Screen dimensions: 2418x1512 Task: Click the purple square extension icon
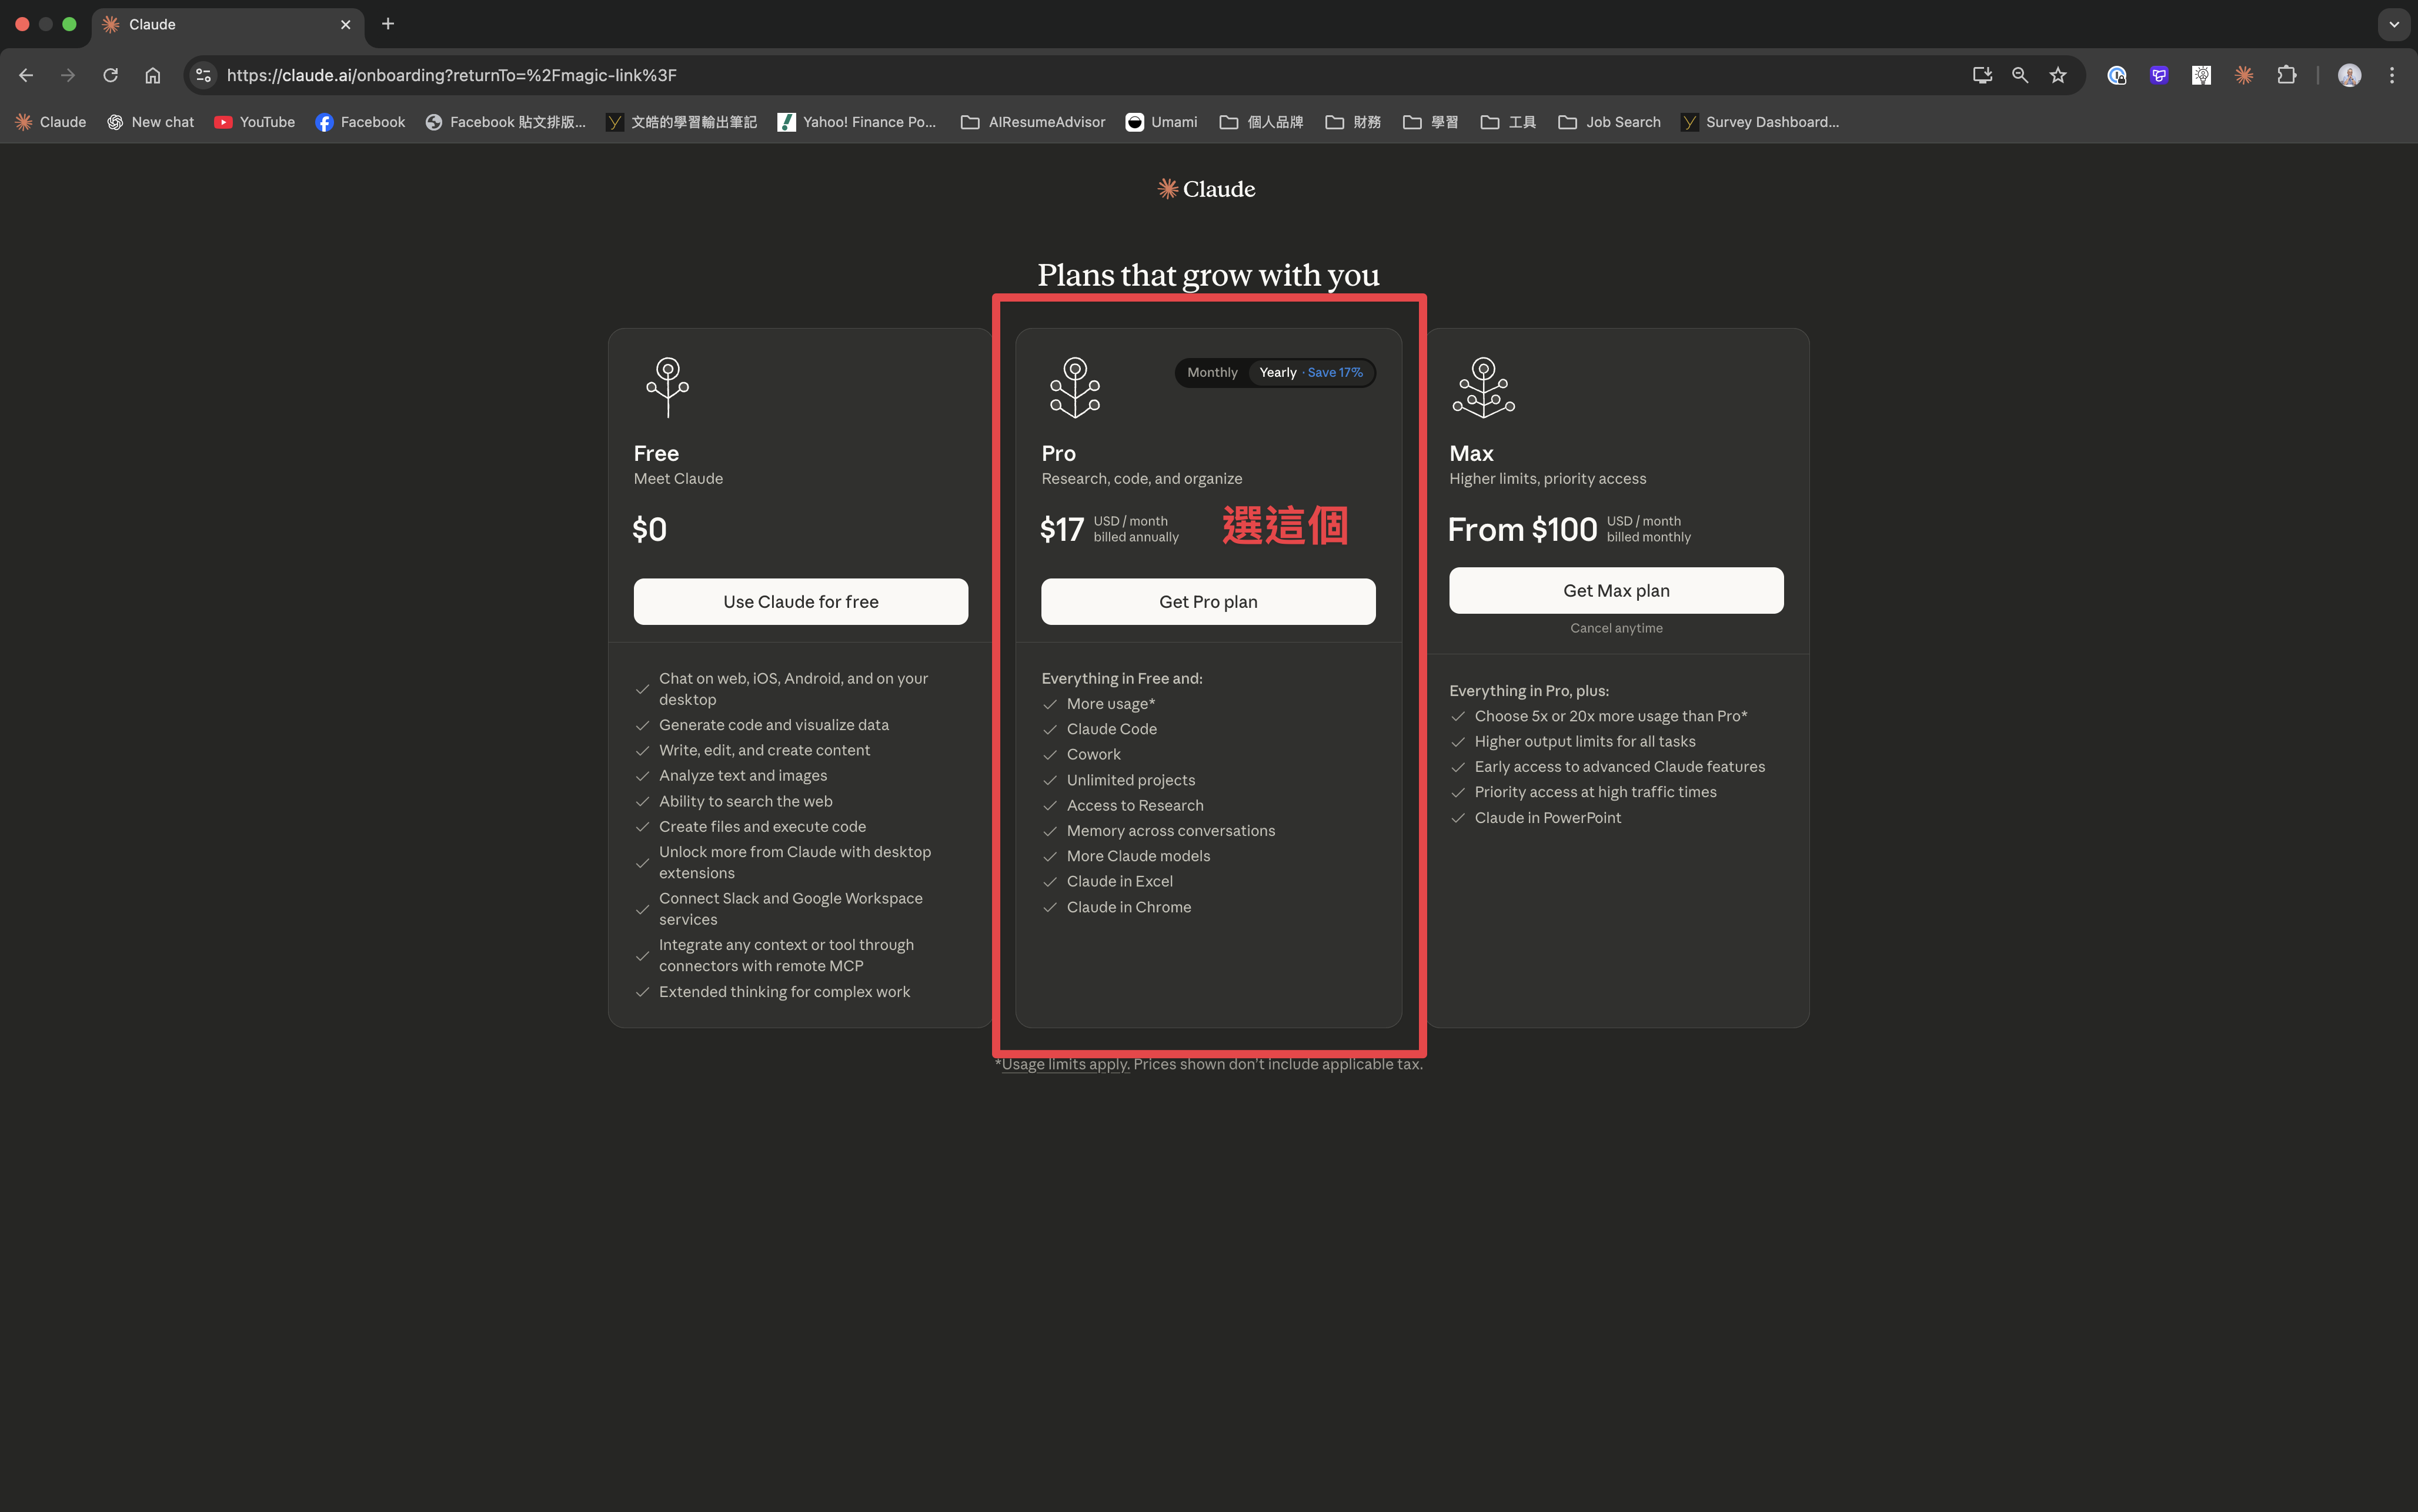point(2159,75)
